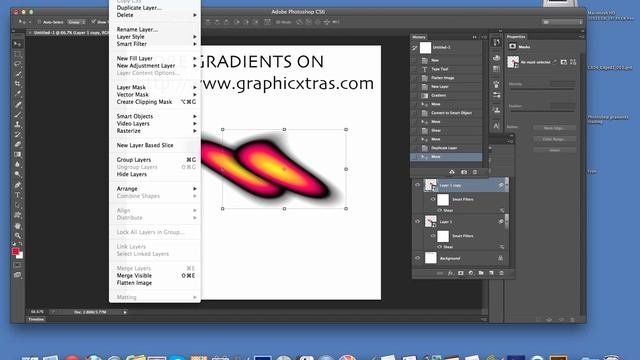The height and width of the screenshot is (360, 640).
Task: Choose Create Clipping Mask
Action: point(155,102)
